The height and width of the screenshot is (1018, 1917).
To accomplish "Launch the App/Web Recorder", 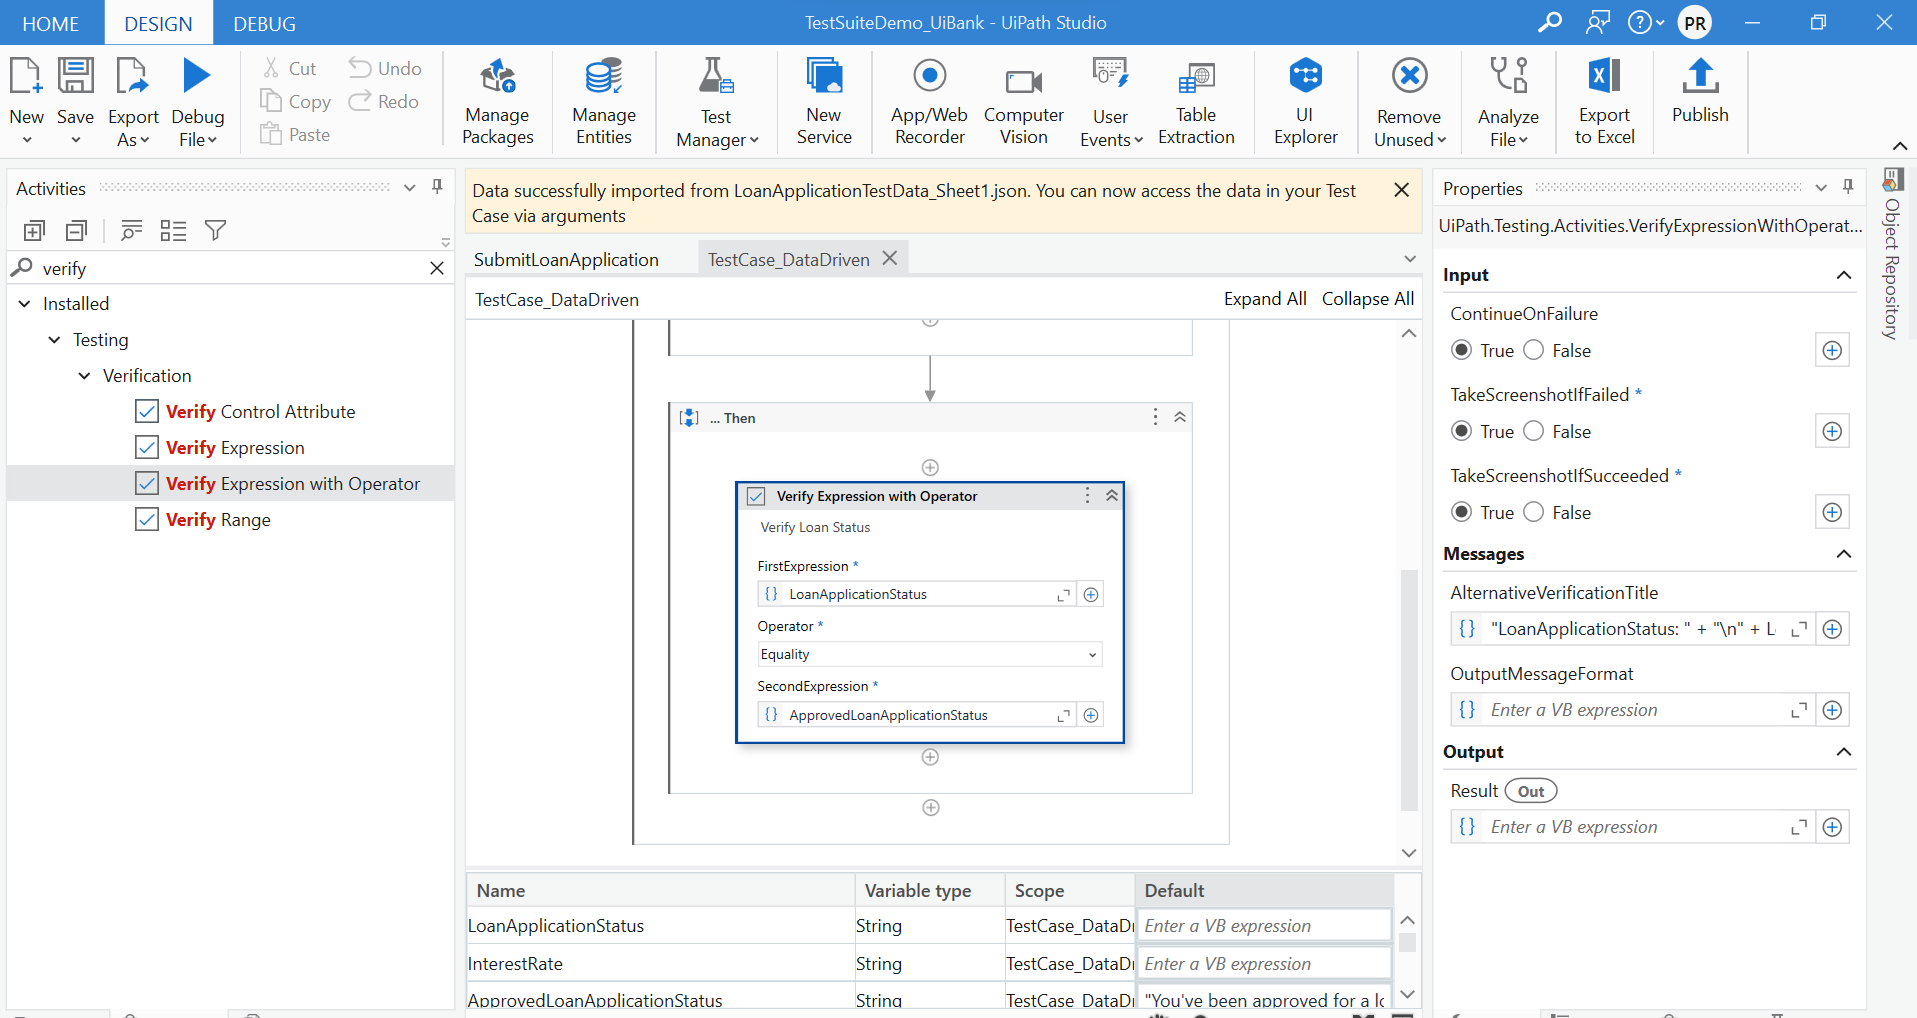I will coord(929,101).
